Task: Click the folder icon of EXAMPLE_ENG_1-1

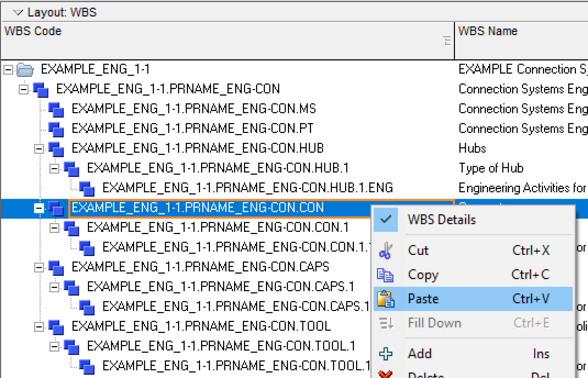Action: (25, 69)
